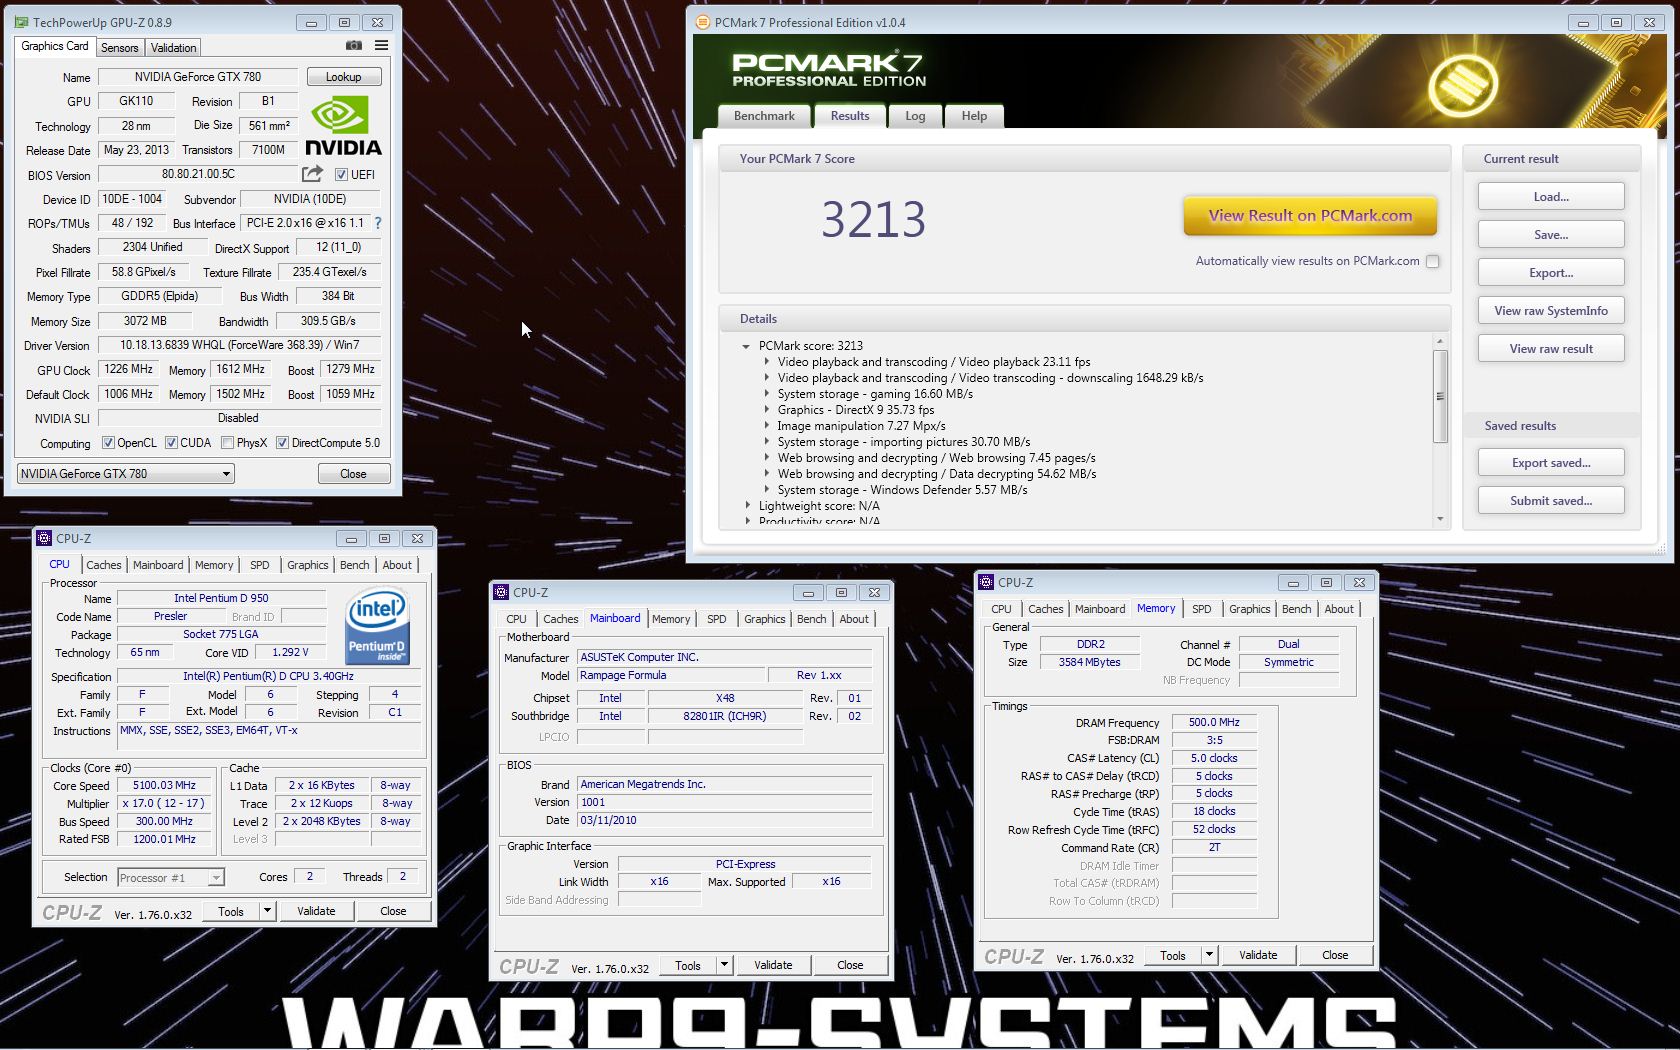The width and height of the screenshot is (1680, 1050).
Task: Open the NVIDIA GeForce GTX 780 dropdown
Action: click(x=125, y=474)
